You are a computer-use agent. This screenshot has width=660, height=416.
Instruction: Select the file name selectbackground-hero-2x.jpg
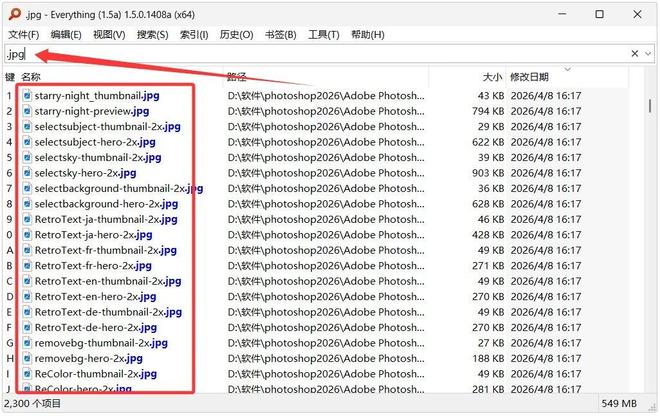click(106, 204)
